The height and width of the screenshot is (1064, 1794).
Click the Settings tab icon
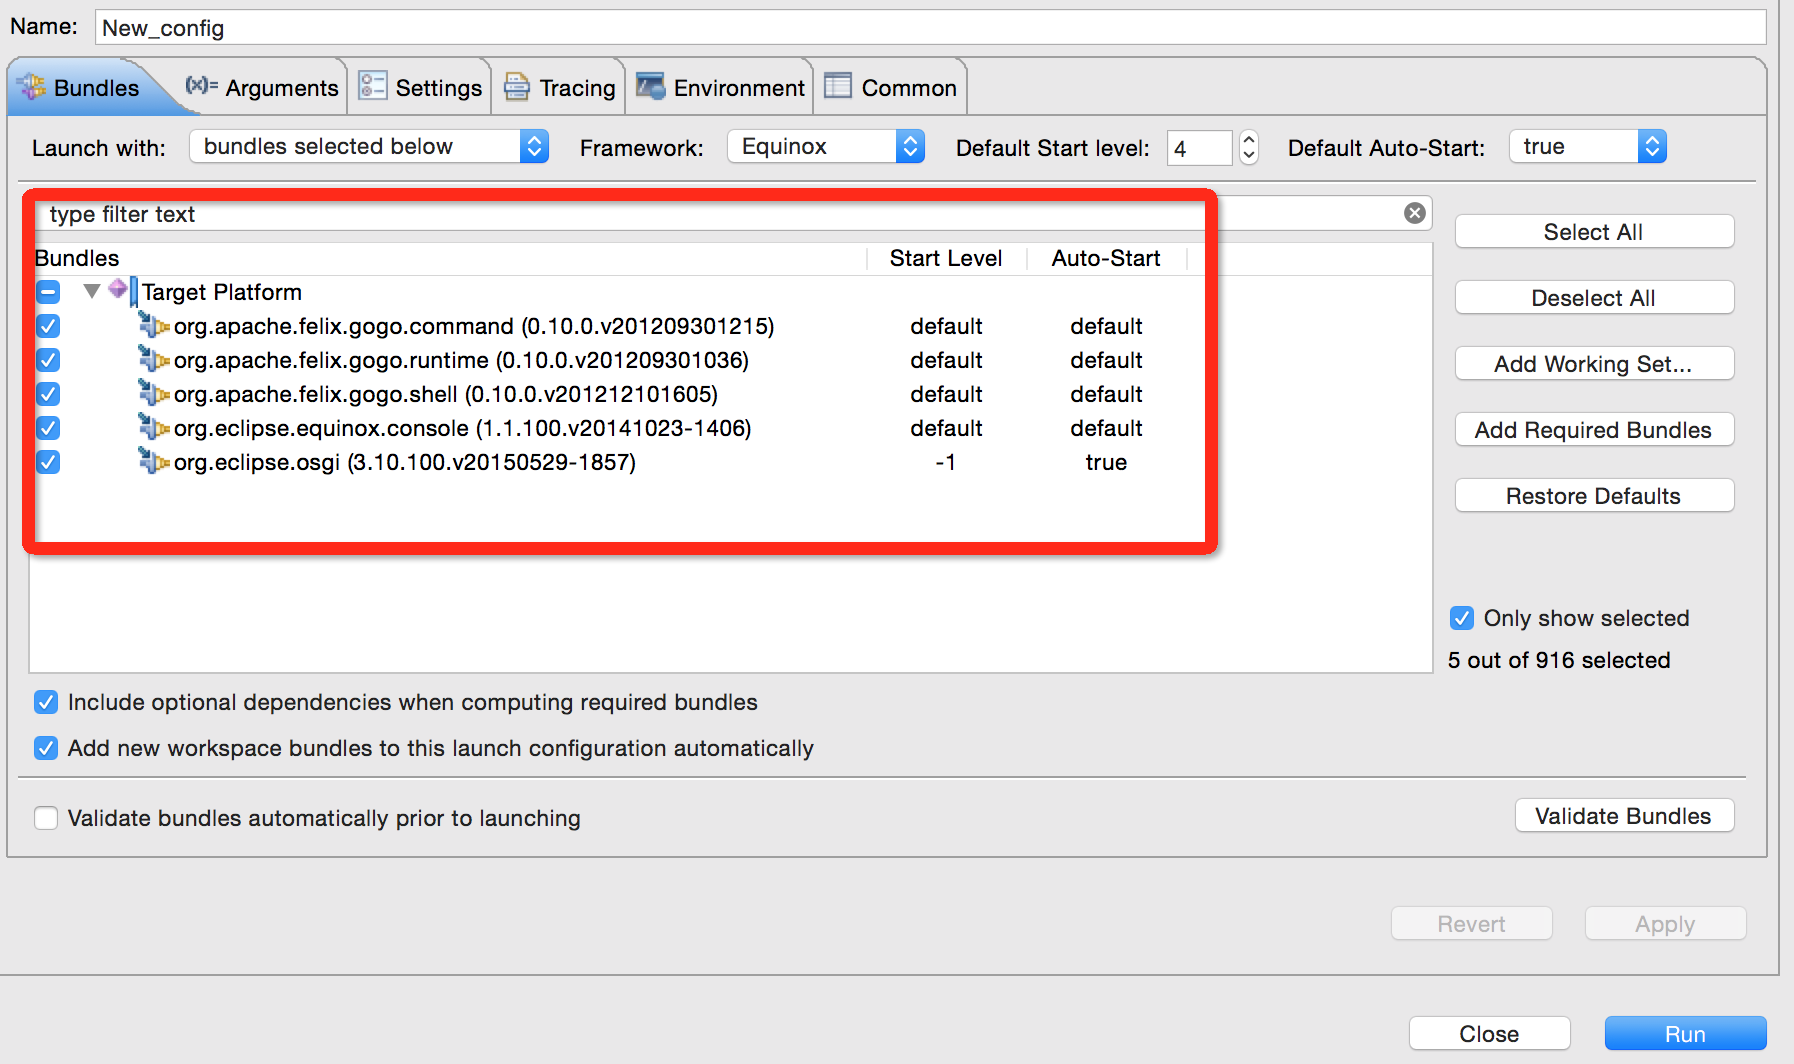click(x=373, y=86)
